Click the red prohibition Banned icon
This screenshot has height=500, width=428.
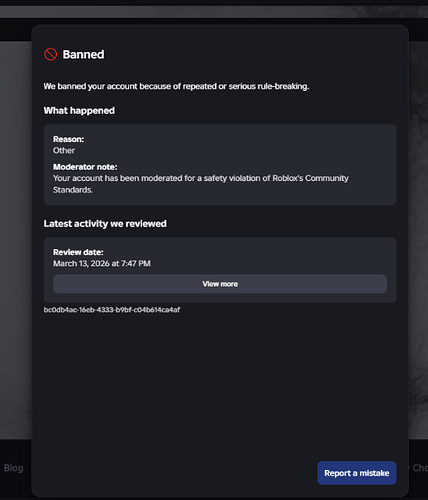click(x=51, y=54)
